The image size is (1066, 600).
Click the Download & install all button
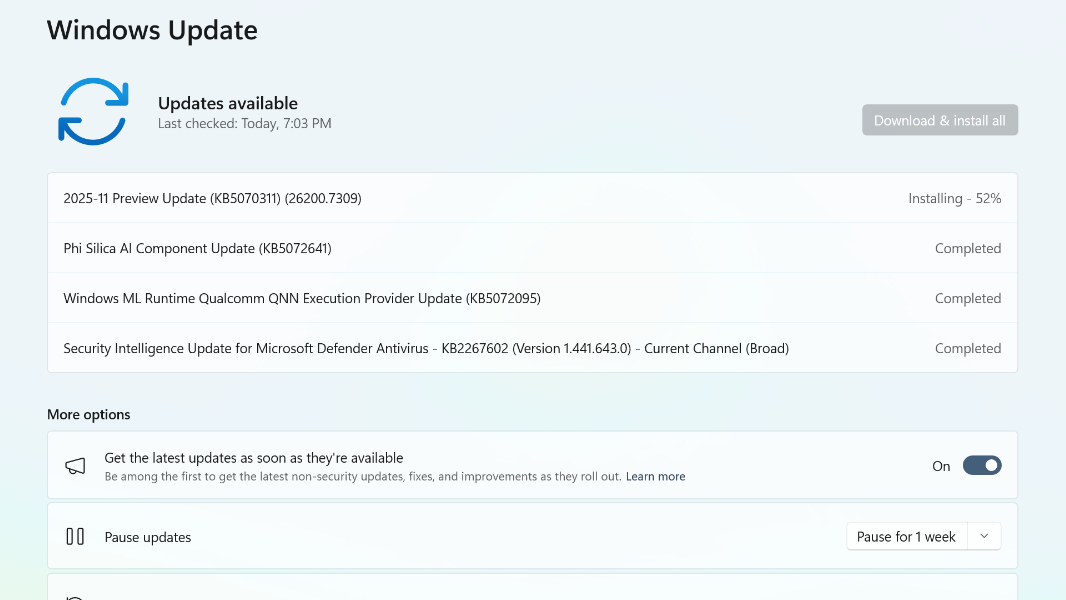pos(939,119)
